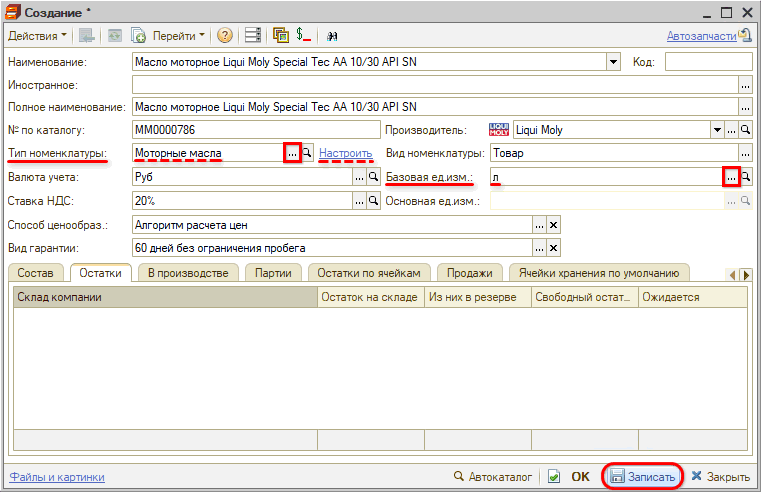The height and width of the screenshot is (492, 761).
Task: Click the Настроить link
Action: point(346,153)
